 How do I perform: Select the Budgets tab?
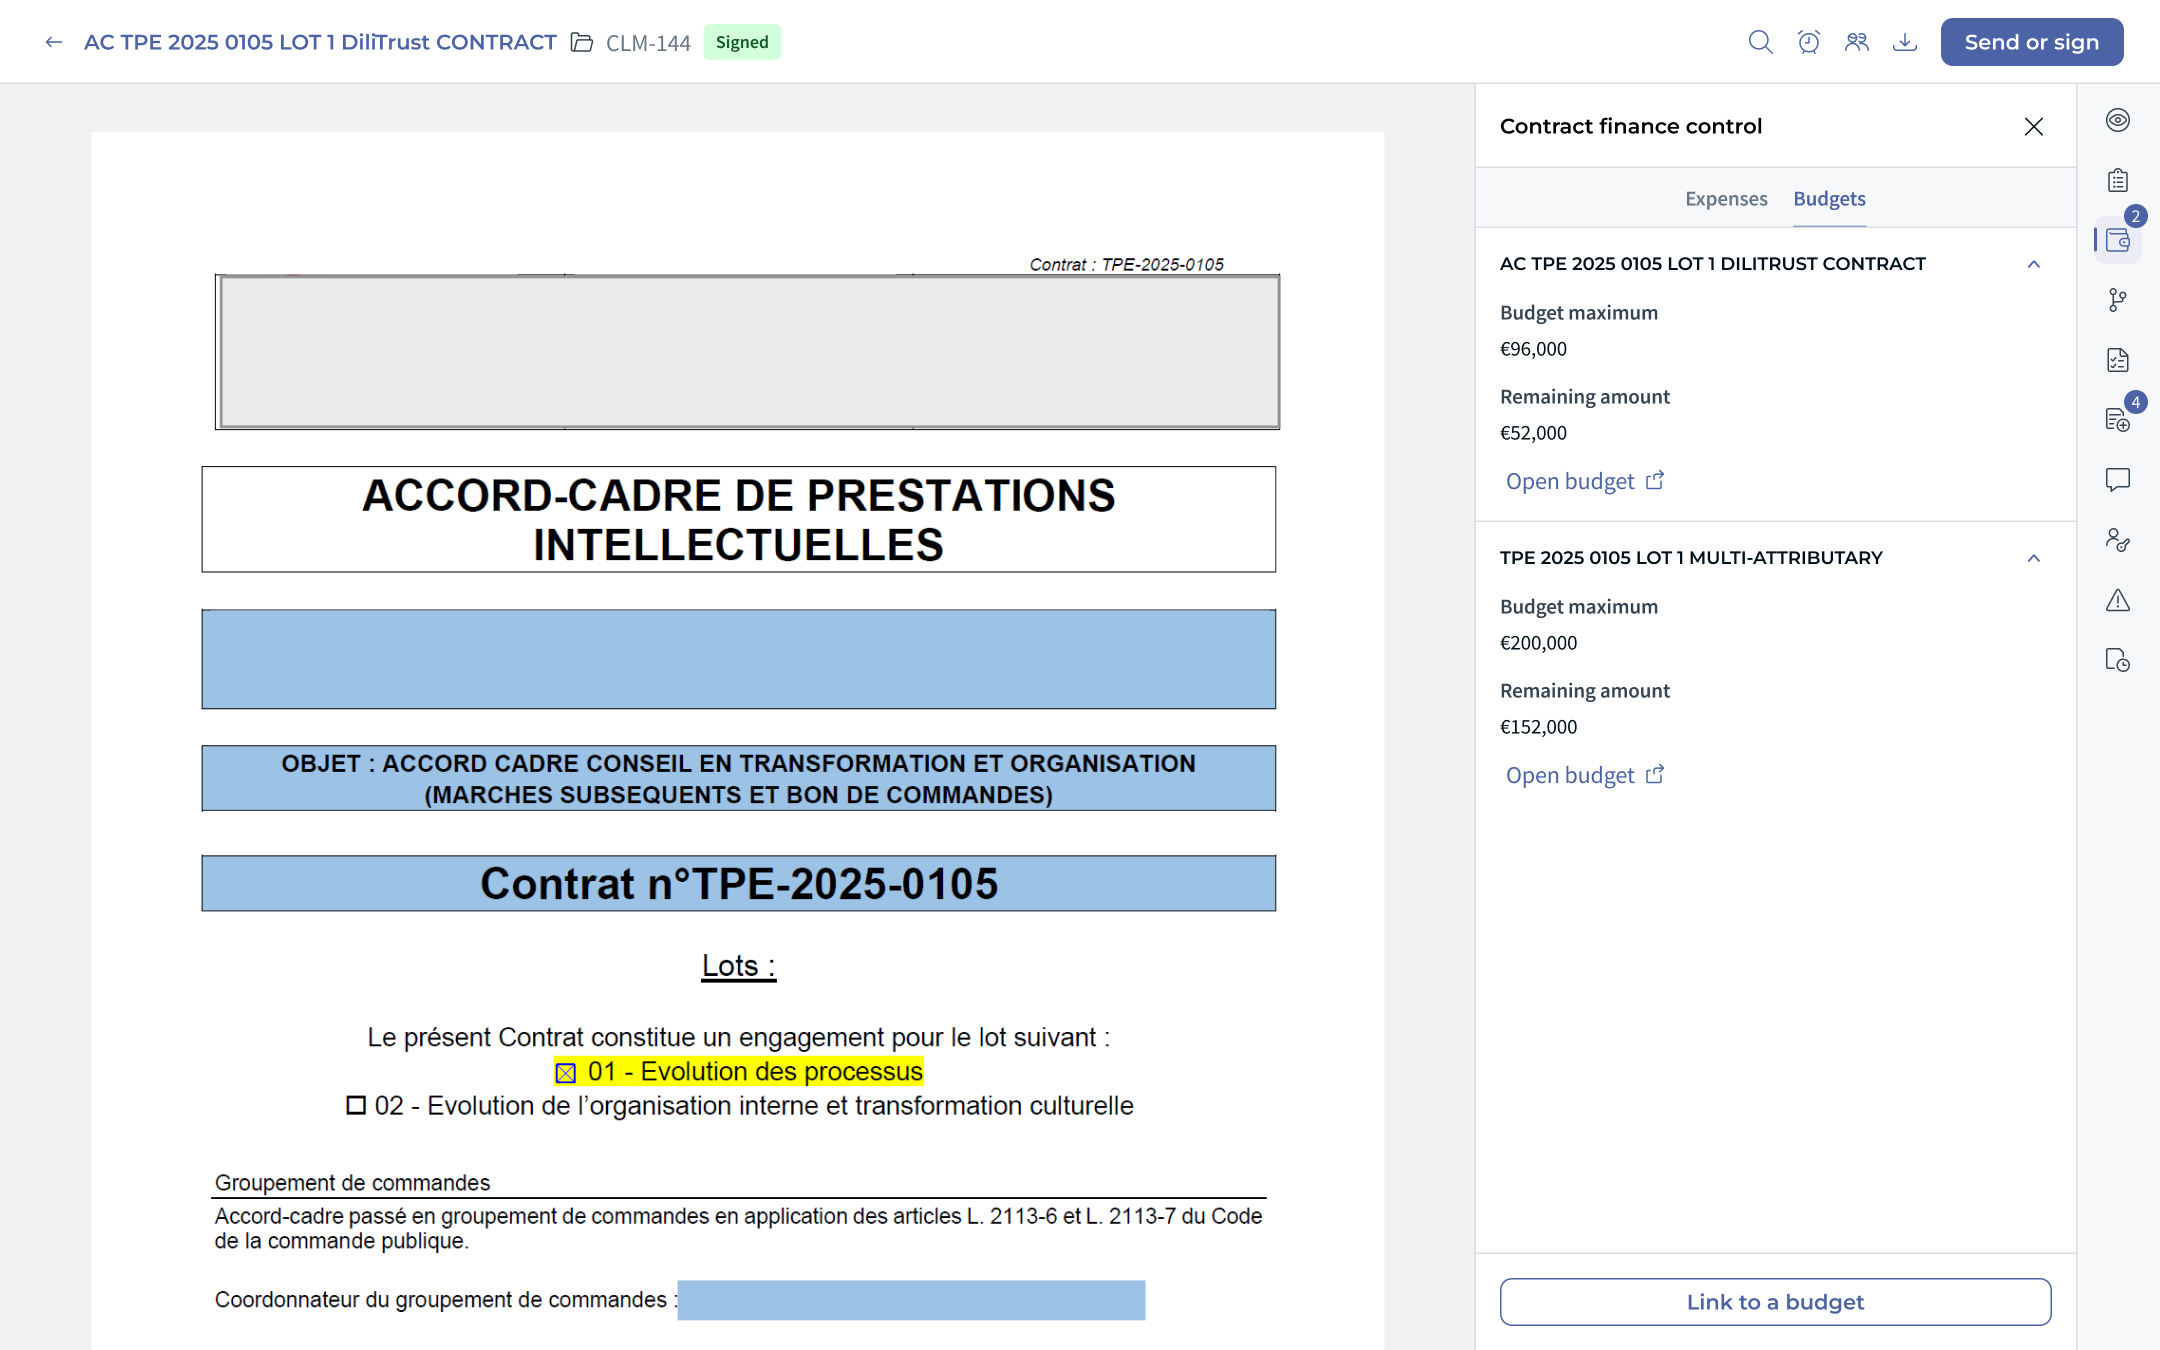point(1829,198)
